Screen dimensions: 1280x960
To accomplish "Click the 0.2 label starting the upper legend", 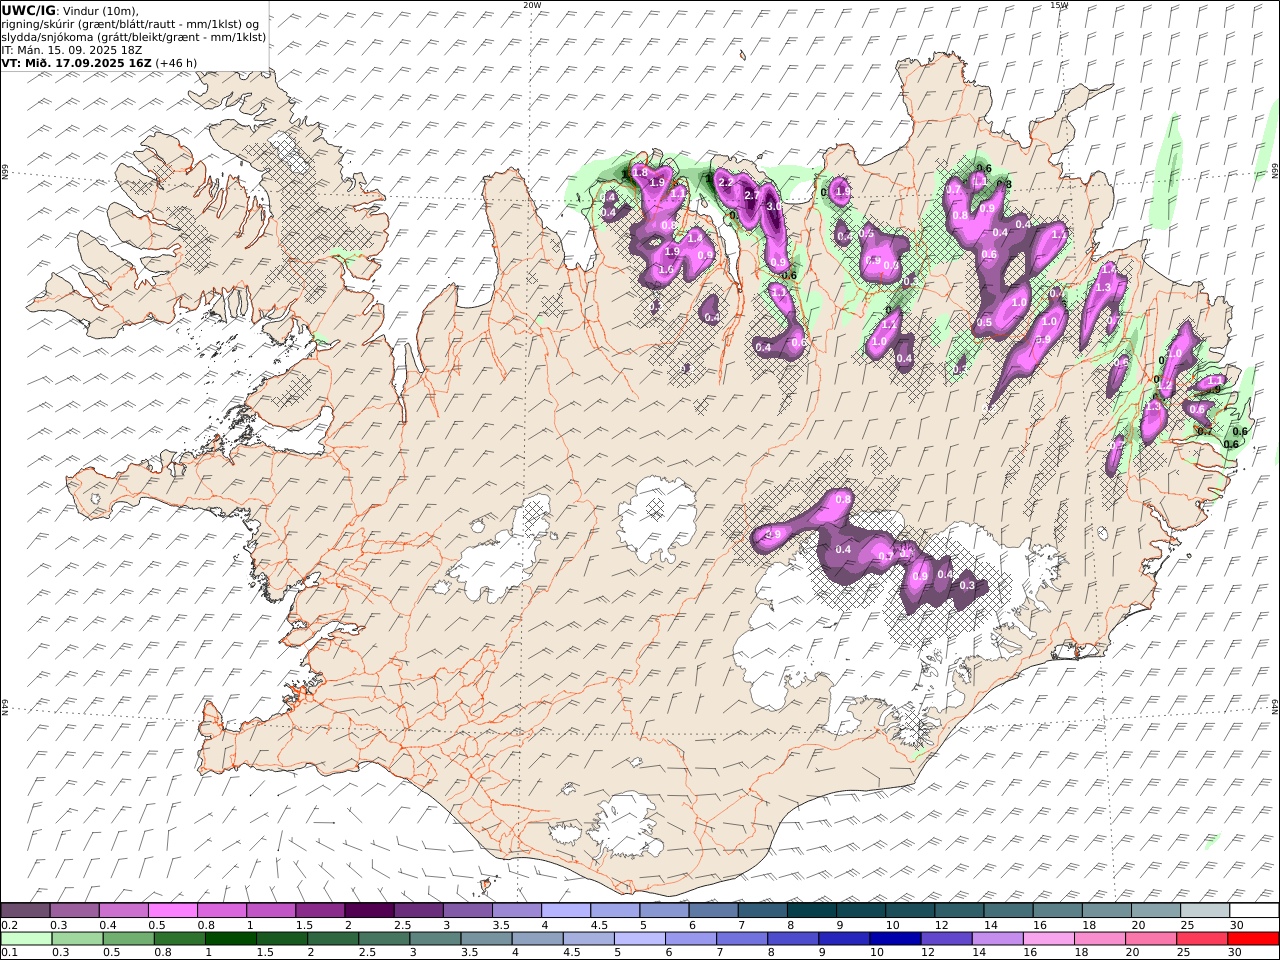I will tap(8, 925).
